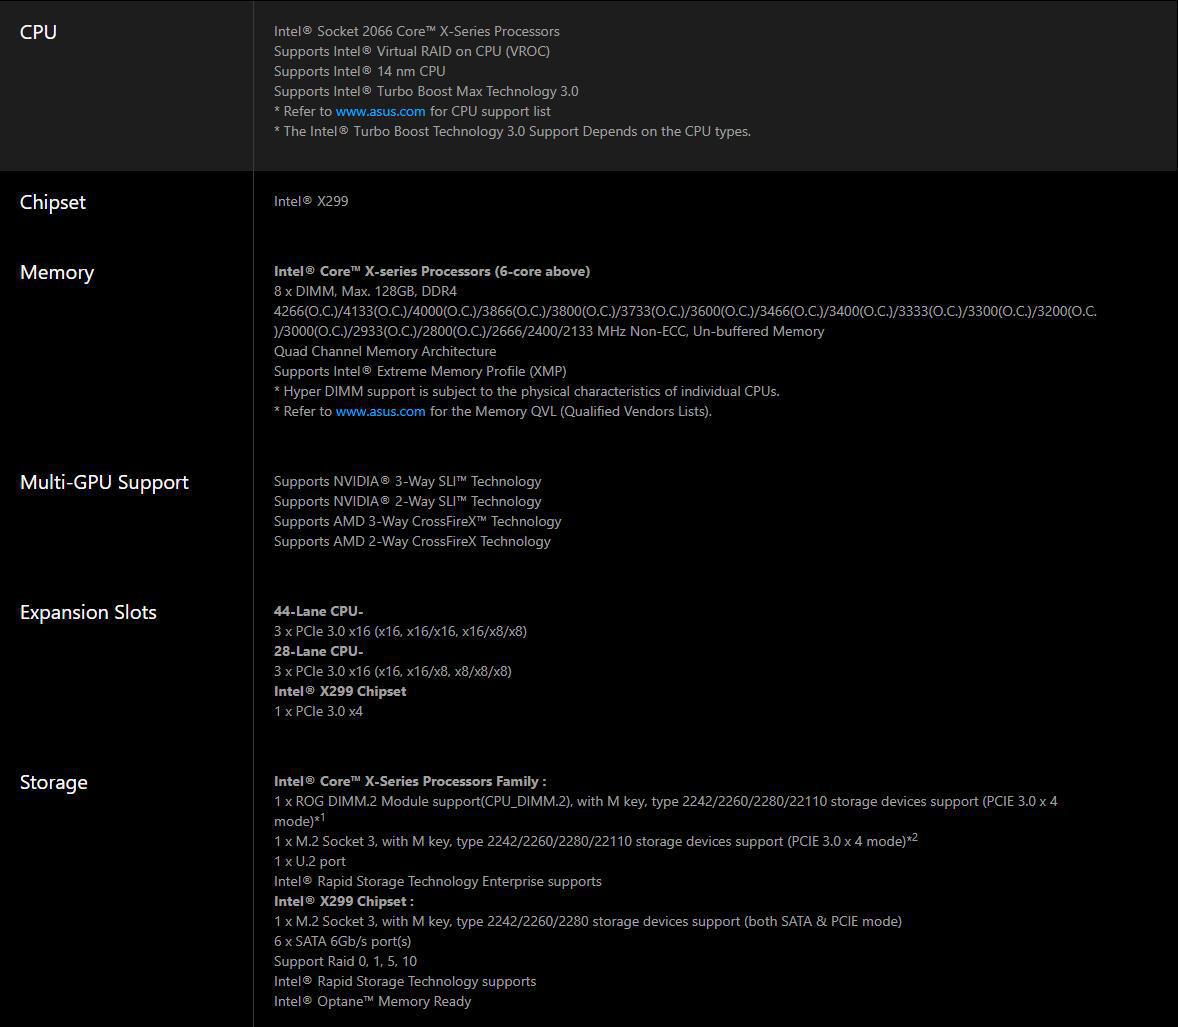Click the "Intel® X299" chipset value
This screenshot has height=1027, width=1178.
[x=311, y=201]
